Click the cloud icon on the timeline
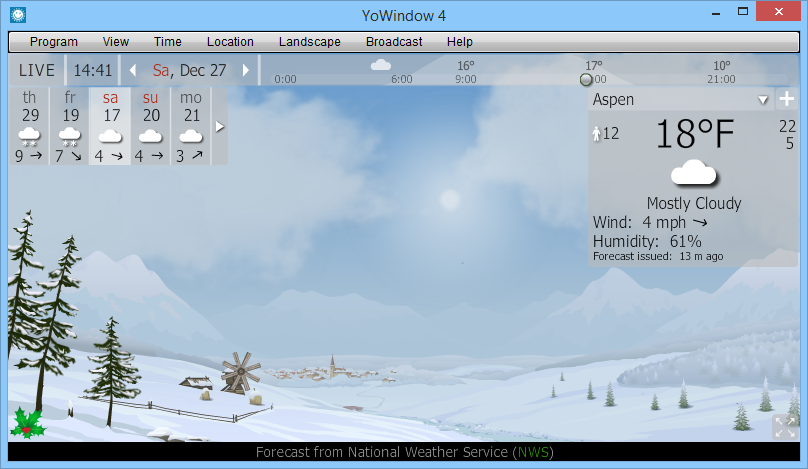The height and width of the screenshot is (469, 808). (380, 65)
